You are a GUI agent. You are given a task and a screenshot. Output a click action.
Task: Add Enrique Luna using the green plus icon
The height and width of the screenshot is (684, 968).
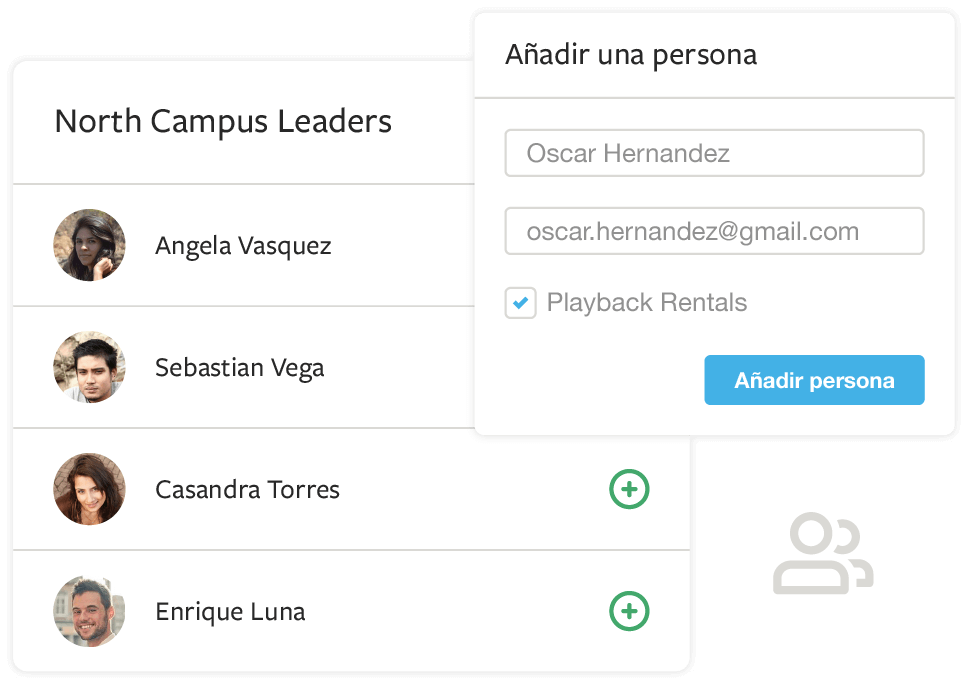point(629,612)
